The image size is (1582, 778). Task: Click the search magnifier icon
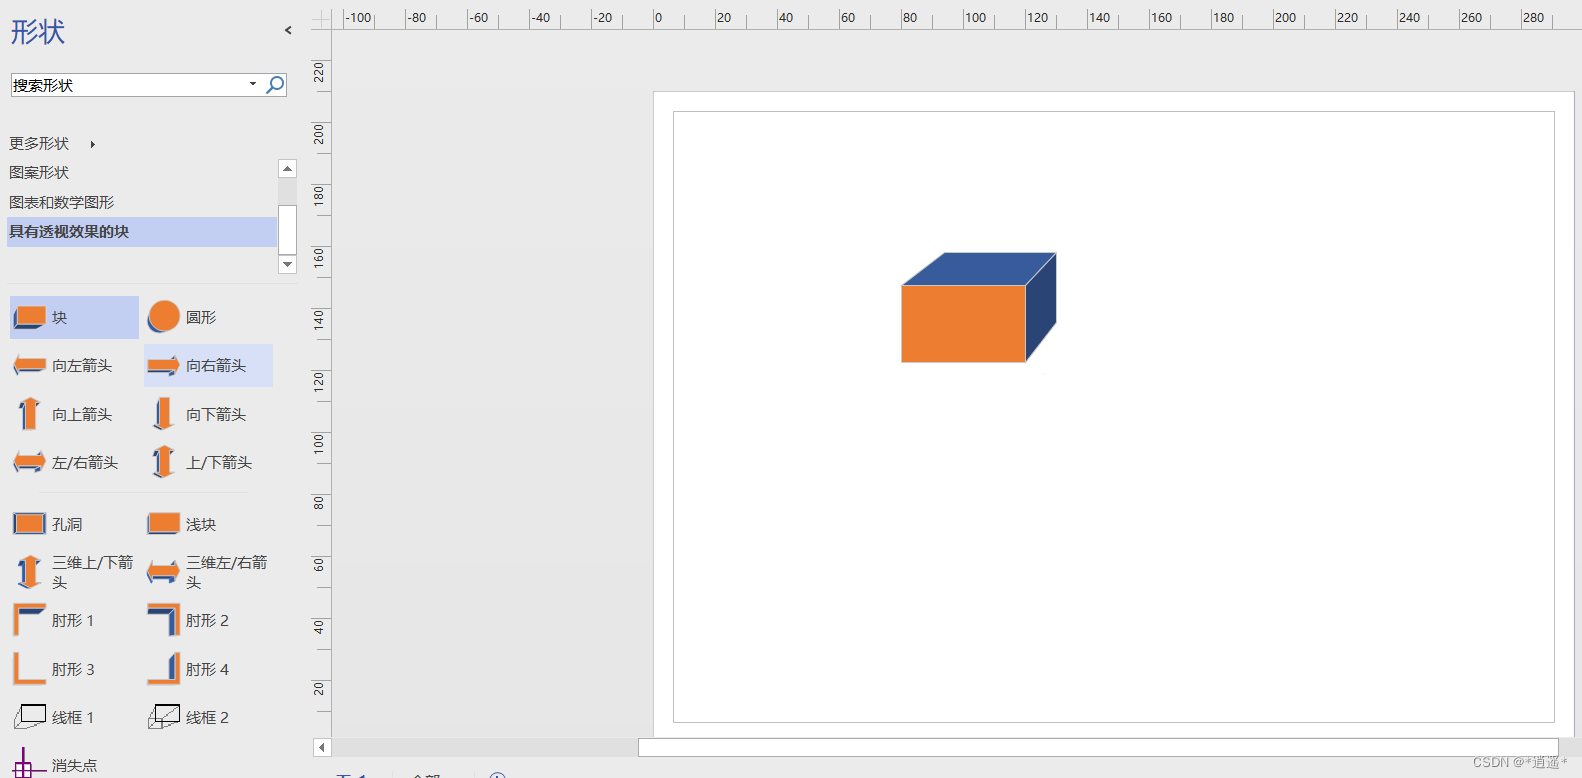click(275, 85)
